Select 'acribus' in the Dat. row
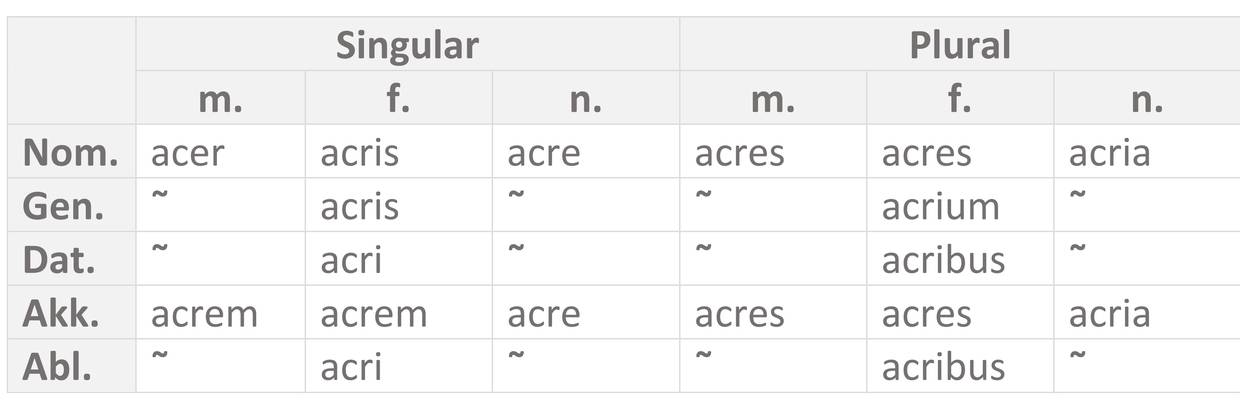 coord(943,260)
